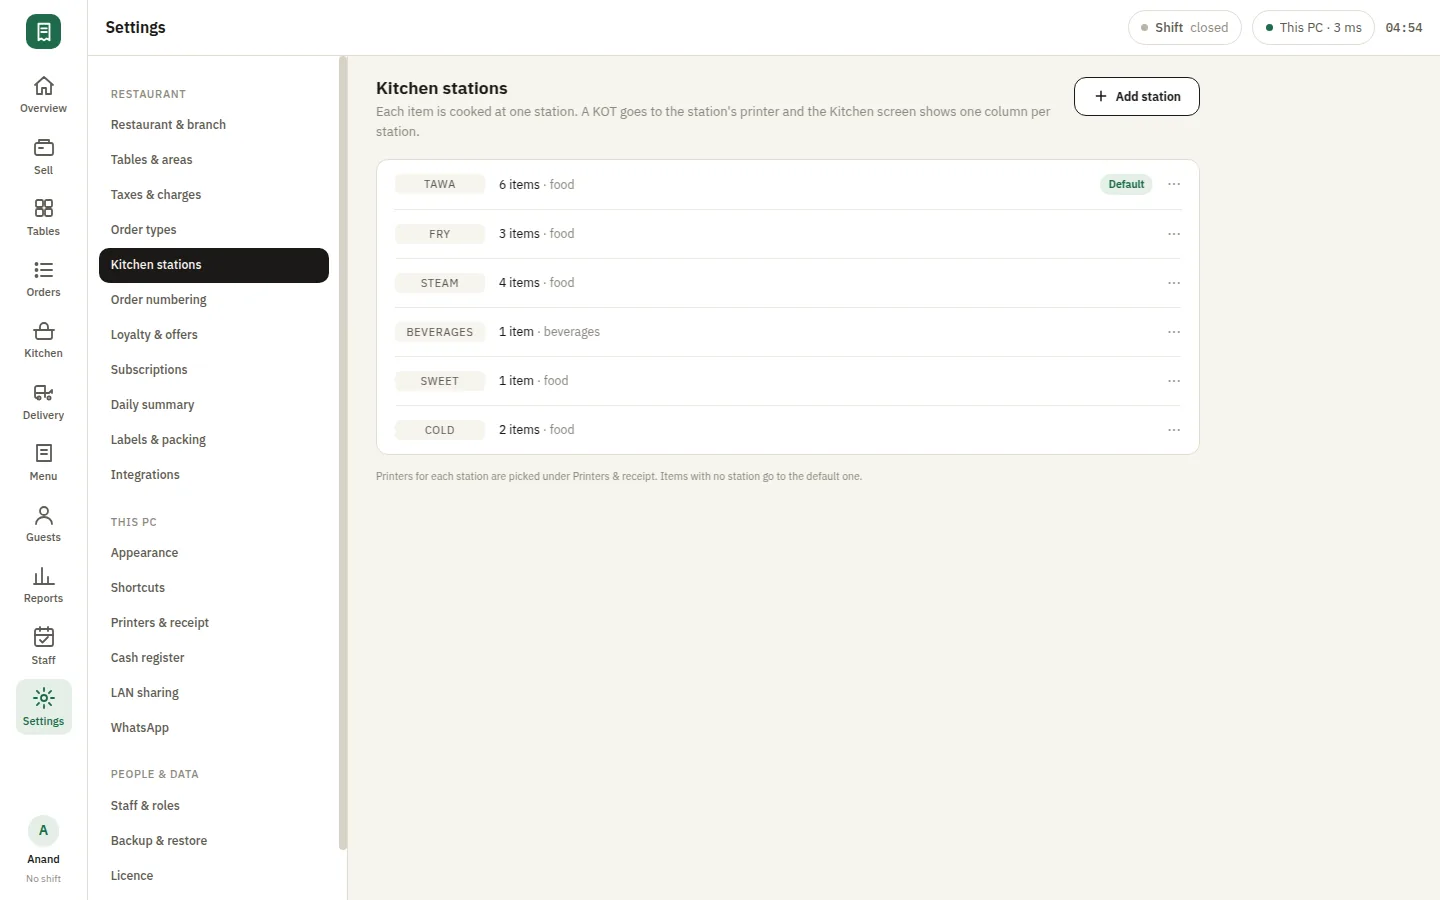The width and height of the screenshot is (1440, 900).
Task: Open Loyalty & offers settings
Action: coord(214,335)
